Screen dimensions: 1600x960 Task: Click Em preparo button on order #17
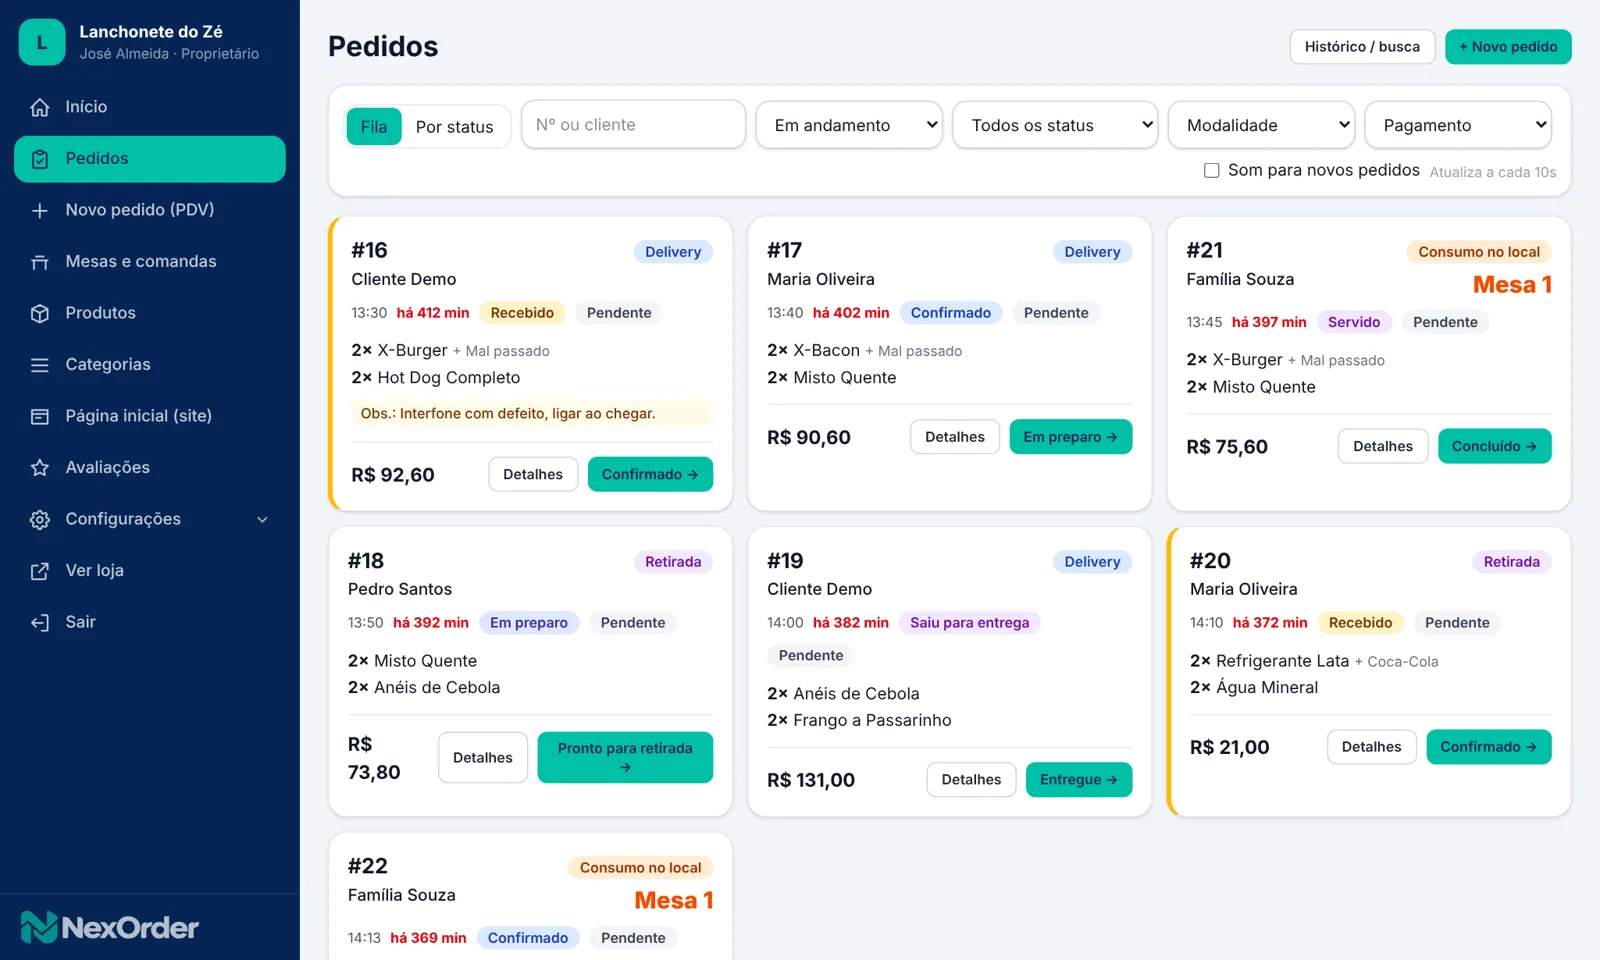point(1071,437)
